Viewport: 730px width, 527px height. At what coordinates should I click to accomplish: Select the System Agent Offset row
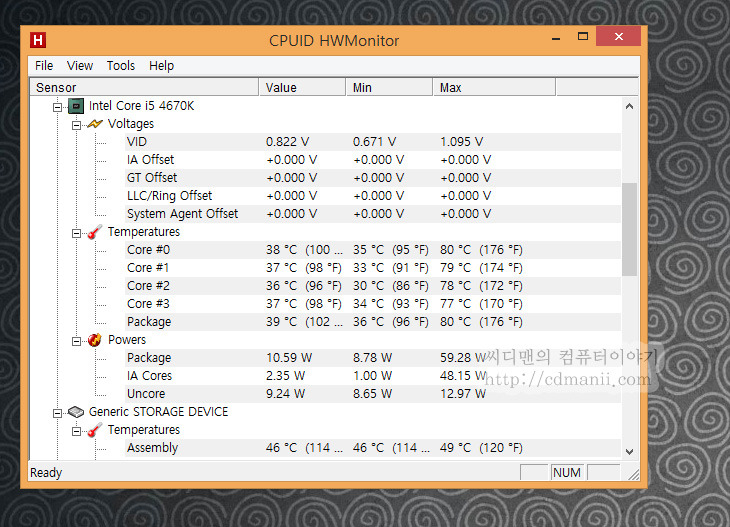click(373, 214)
